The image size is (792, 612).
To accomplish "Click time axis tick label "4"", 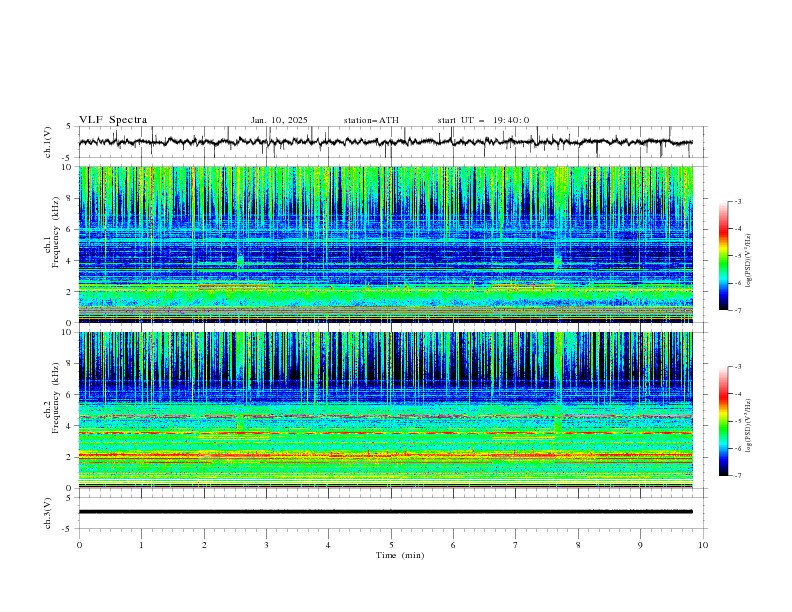I will (328, 545).
